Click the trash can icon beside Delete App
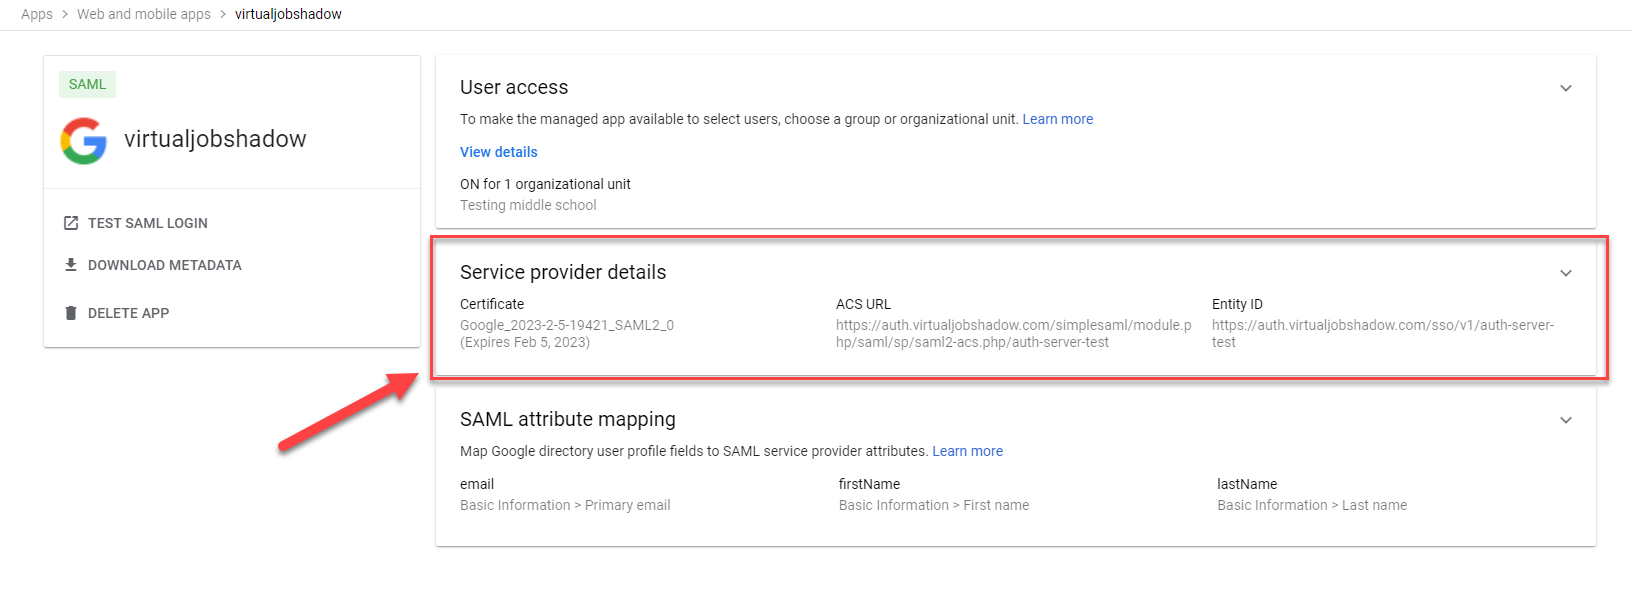Image resolution: width=1632 pixels, height=599 pixels. pyautogui.click(x=71, y=313)
